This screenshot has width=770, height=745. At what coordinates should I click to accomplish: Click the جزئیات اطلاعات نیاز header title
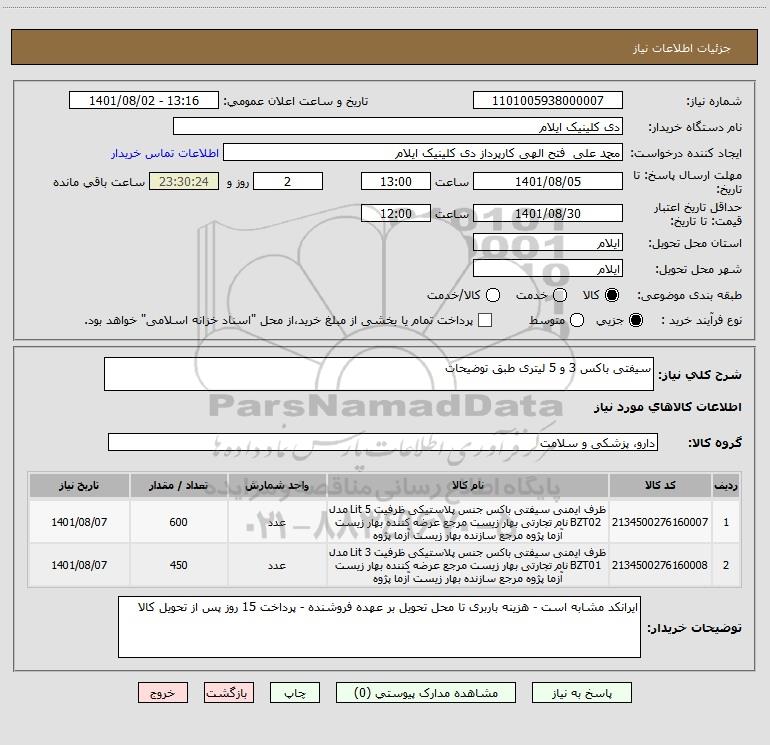point(681,48)
